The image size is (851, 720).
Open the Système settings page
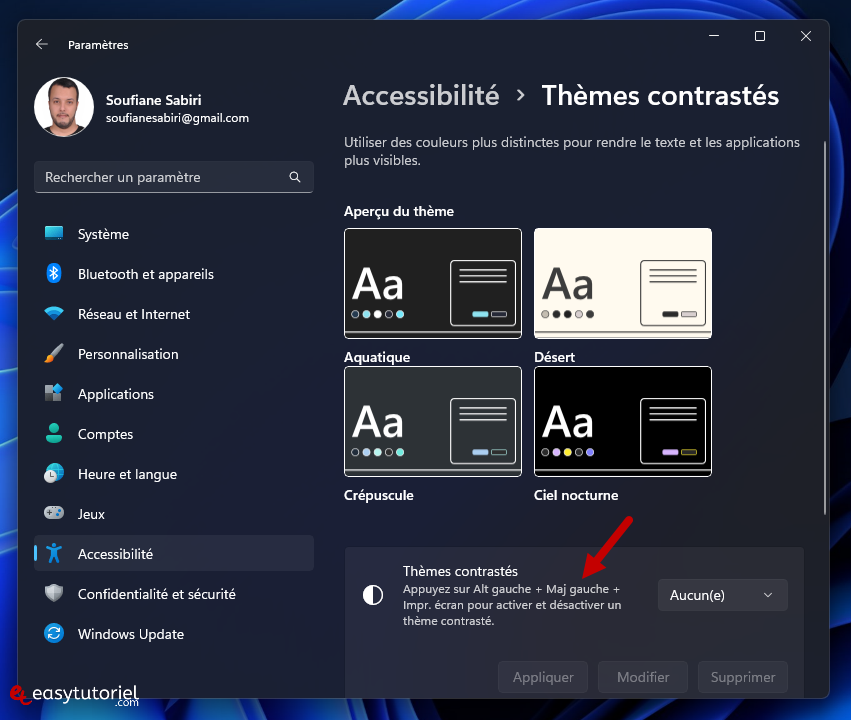(x=174, y=234)
